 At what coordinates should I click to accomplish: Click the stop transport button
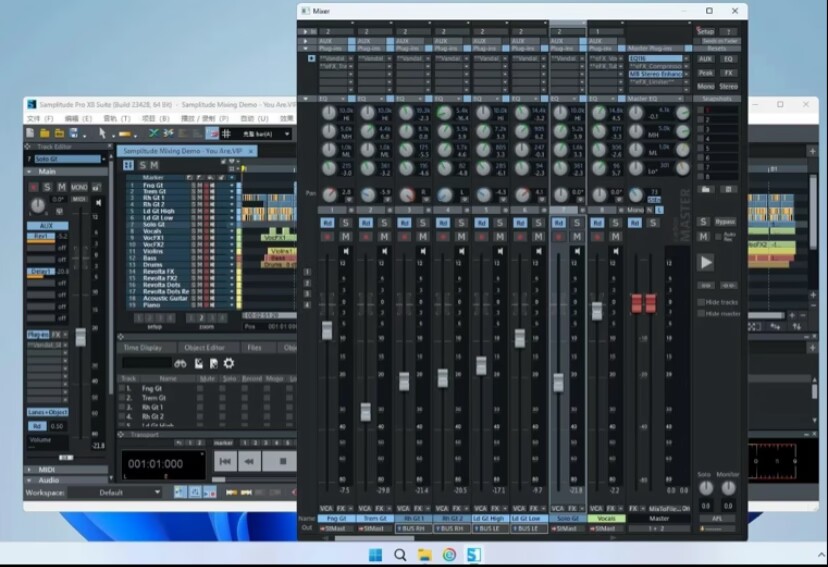click(x=282, y=461)
